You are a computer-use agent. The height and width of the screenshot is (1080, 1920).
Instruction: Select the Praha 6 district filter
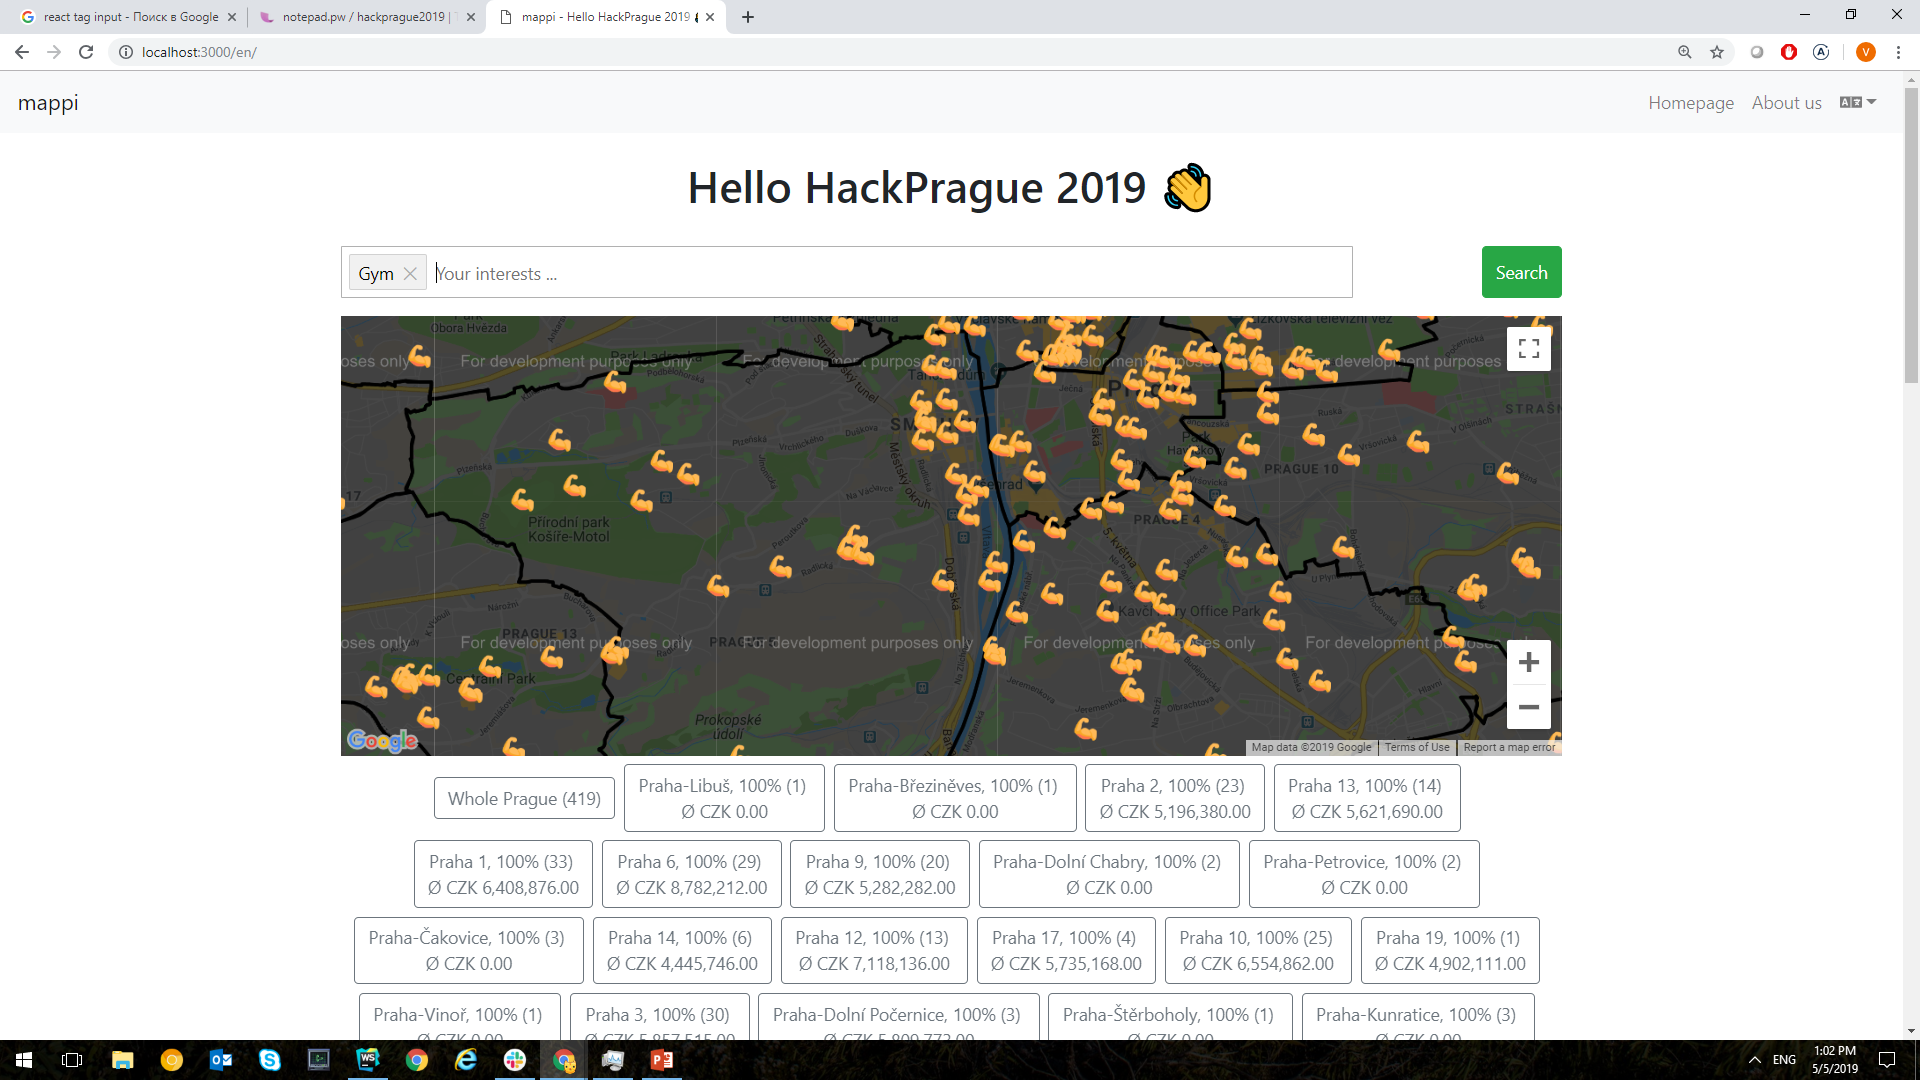pyautogui.click(x=691, y=874)
